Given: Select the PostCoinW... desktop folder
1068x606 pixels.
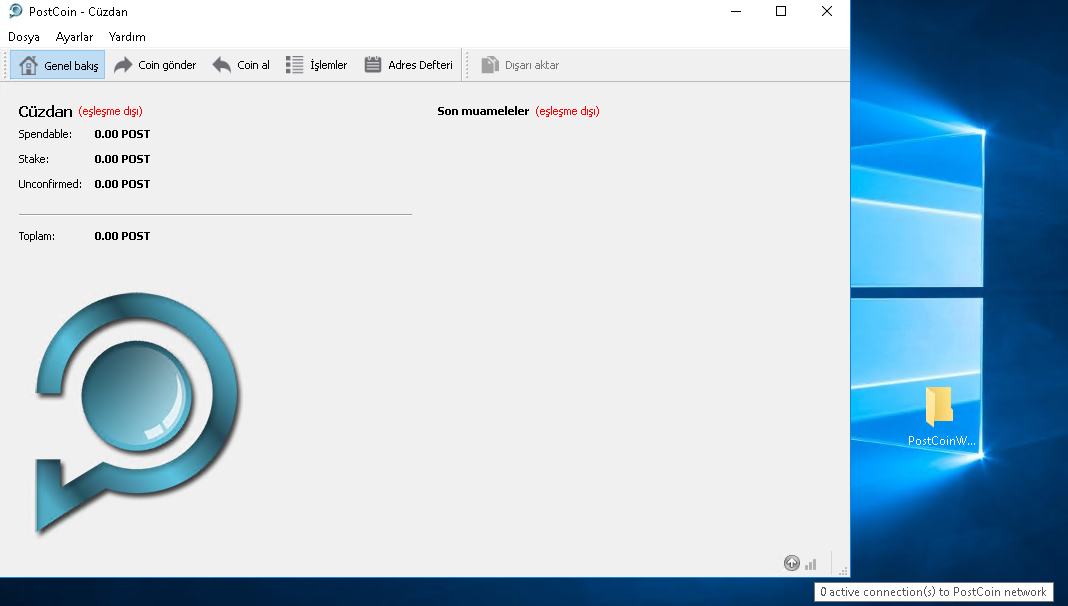Looking at the screenshot, I should (x=941, y=416).
